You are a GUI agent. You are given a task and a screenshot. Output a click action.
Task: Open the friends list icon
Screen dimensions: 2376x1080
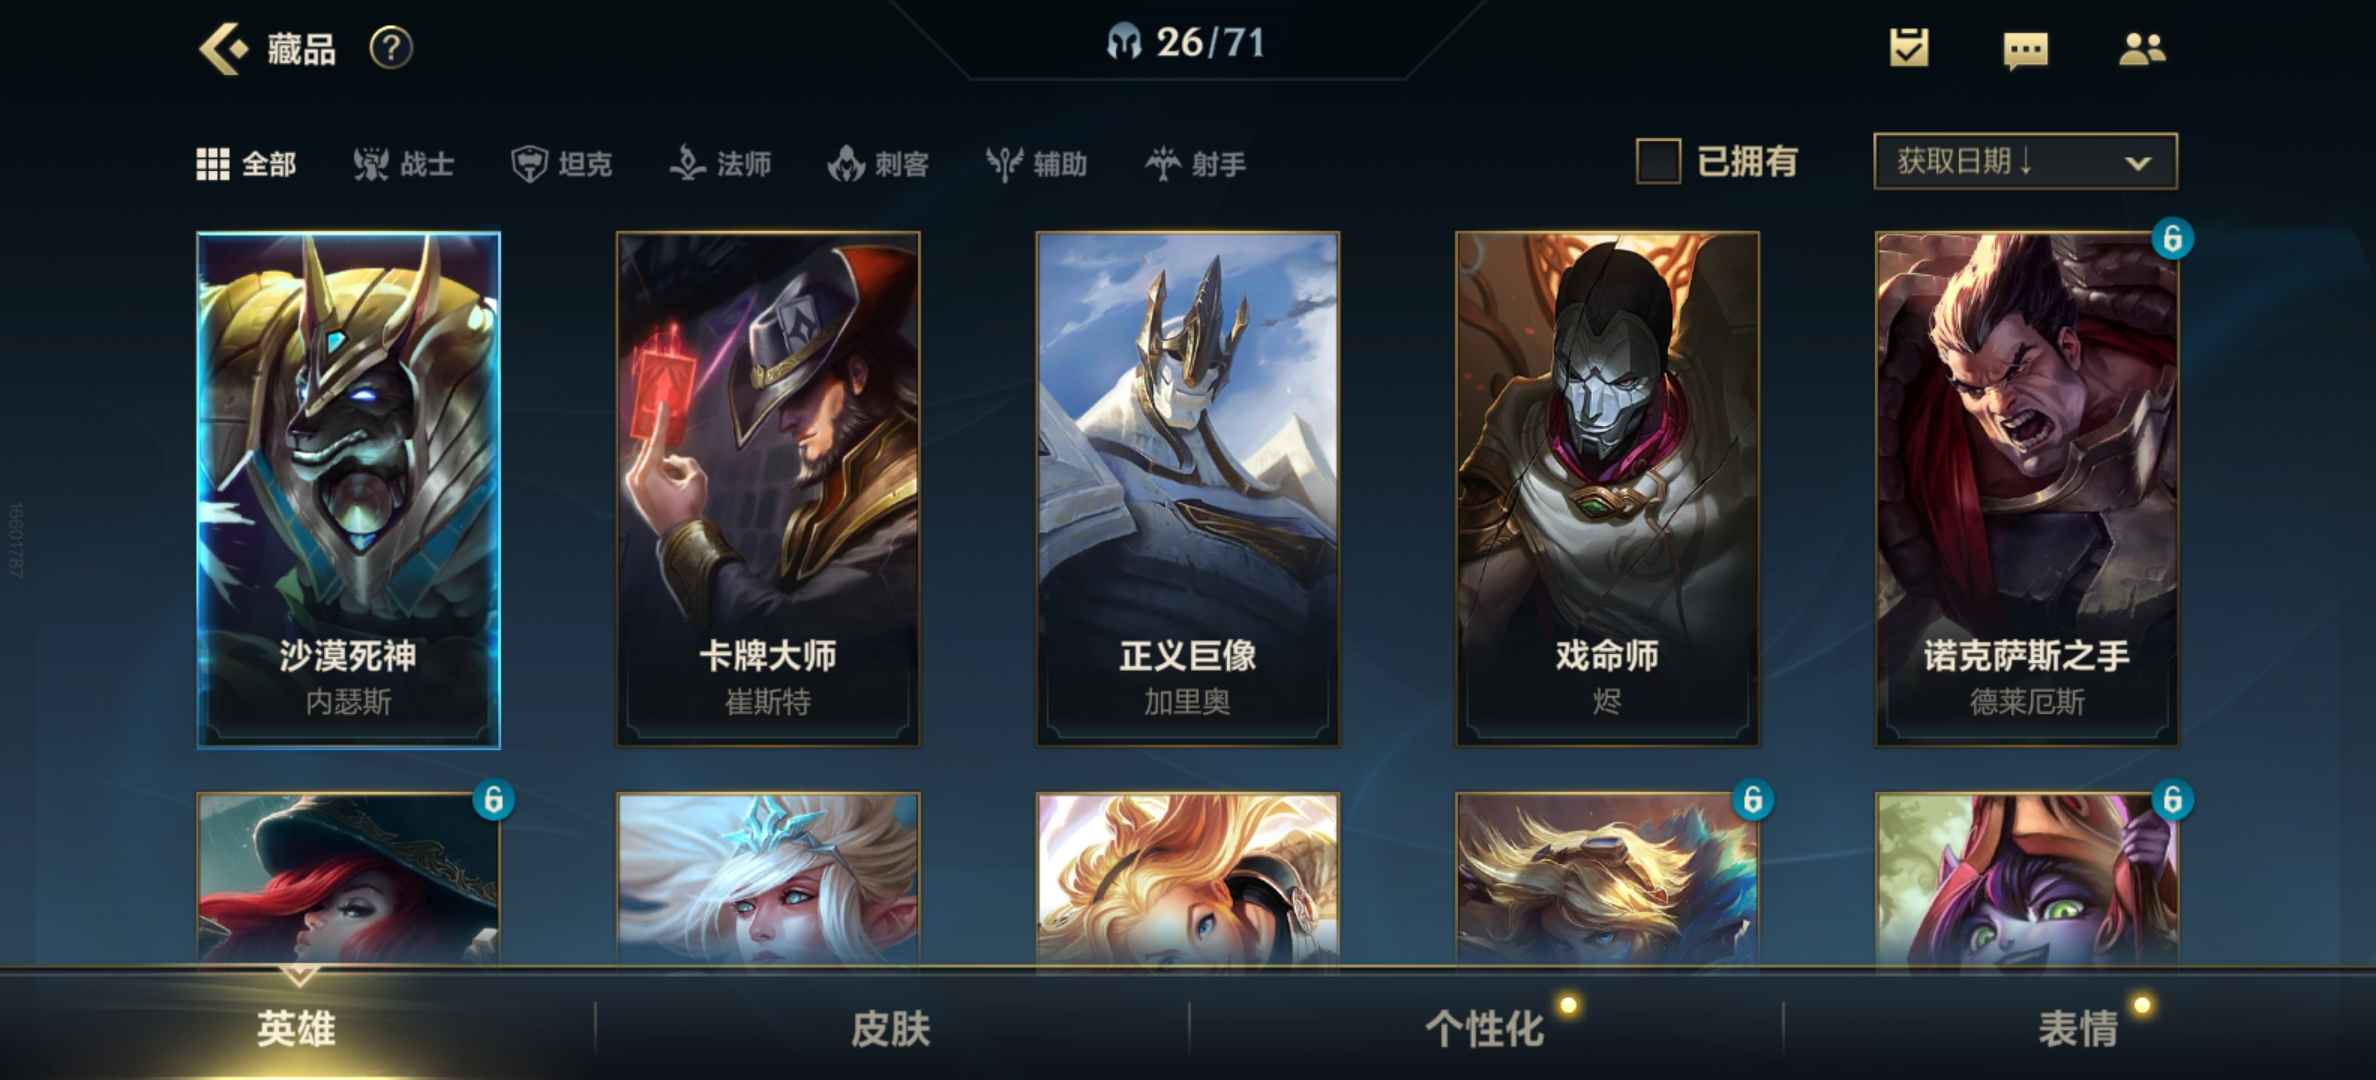(2142, 49)
